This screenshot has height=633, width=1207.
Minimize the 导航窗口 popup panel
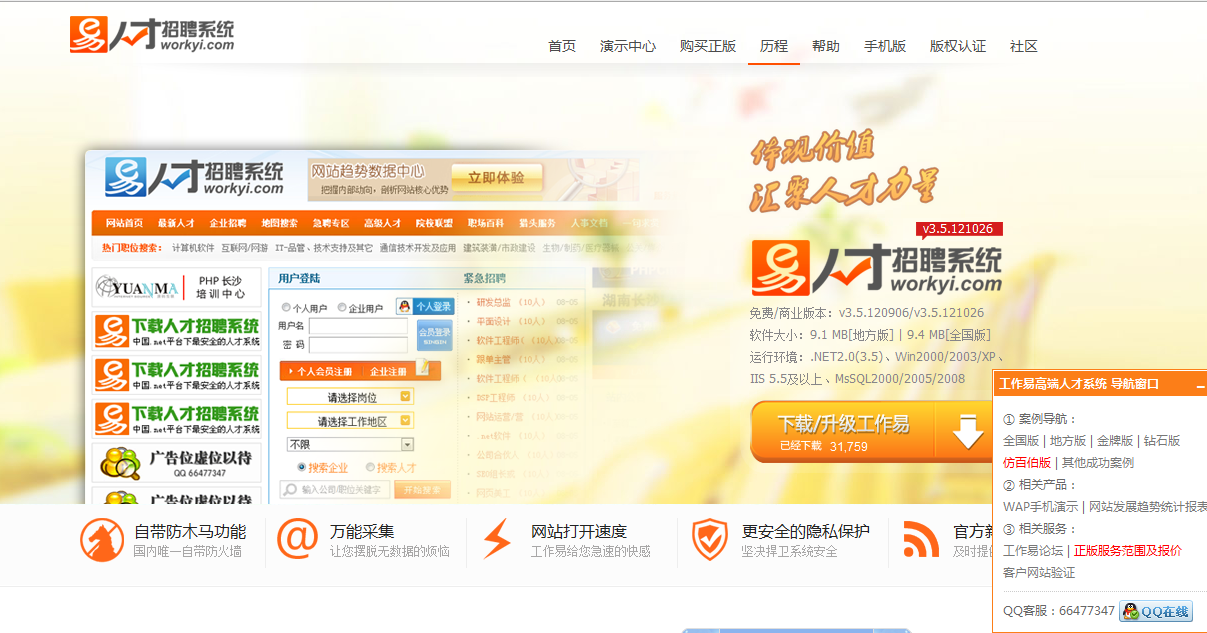click(x=1200, y=385)
